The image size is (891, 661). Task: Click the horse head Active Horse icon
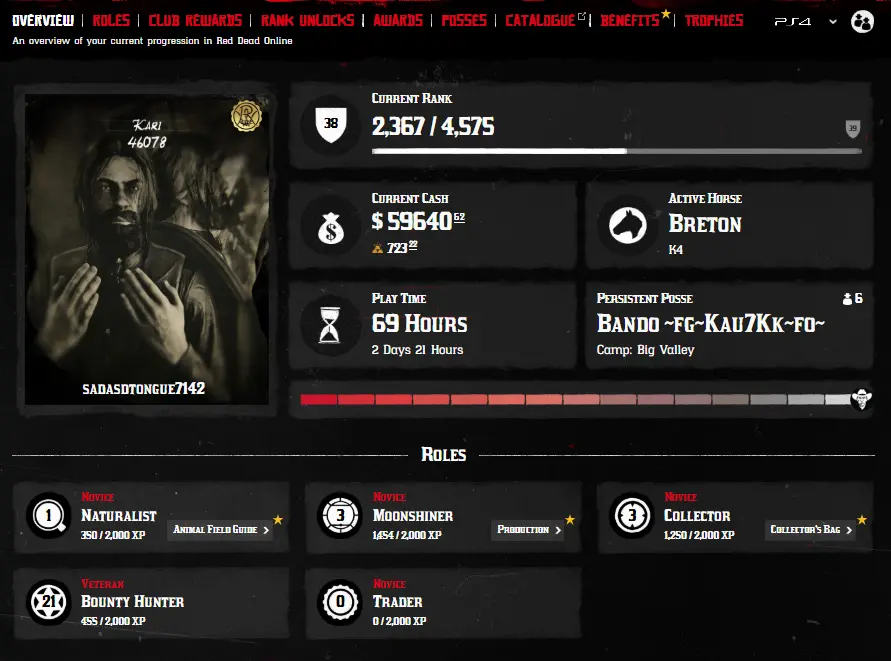click(627, 225)
